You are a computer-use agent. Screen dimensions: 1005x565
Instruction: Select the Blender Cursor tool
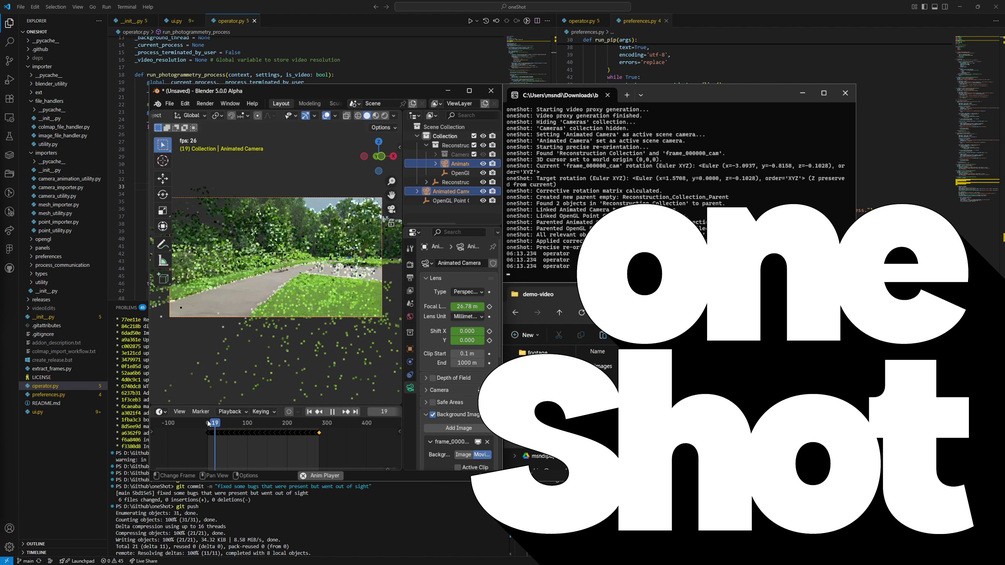[x=162, y=161]
